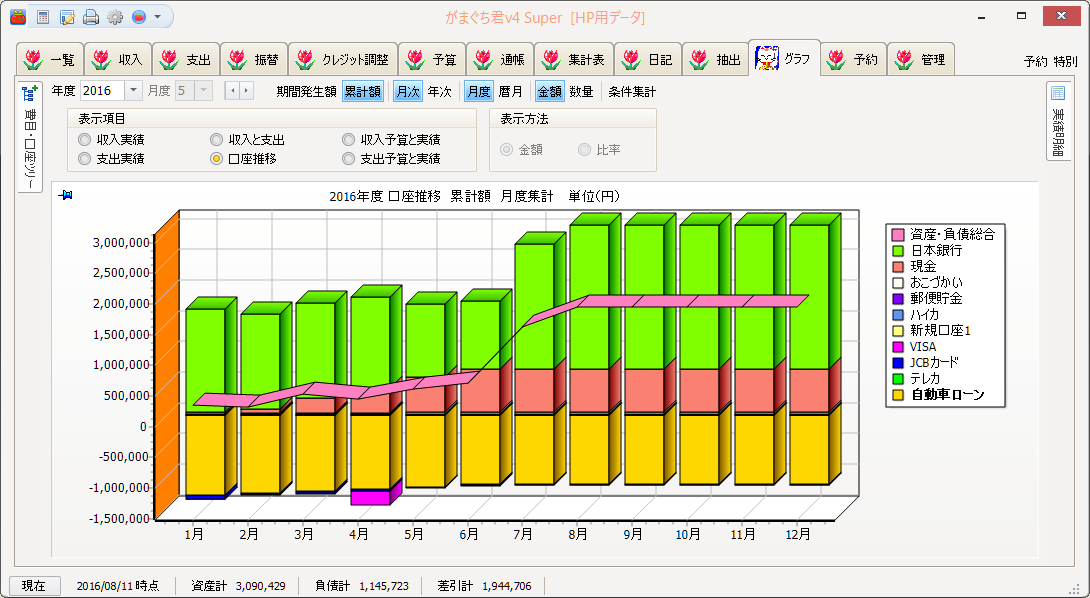This screenshot has height=598, width=1090.
Task: Click the pin icon above the chart
Action: click(66, 195)
